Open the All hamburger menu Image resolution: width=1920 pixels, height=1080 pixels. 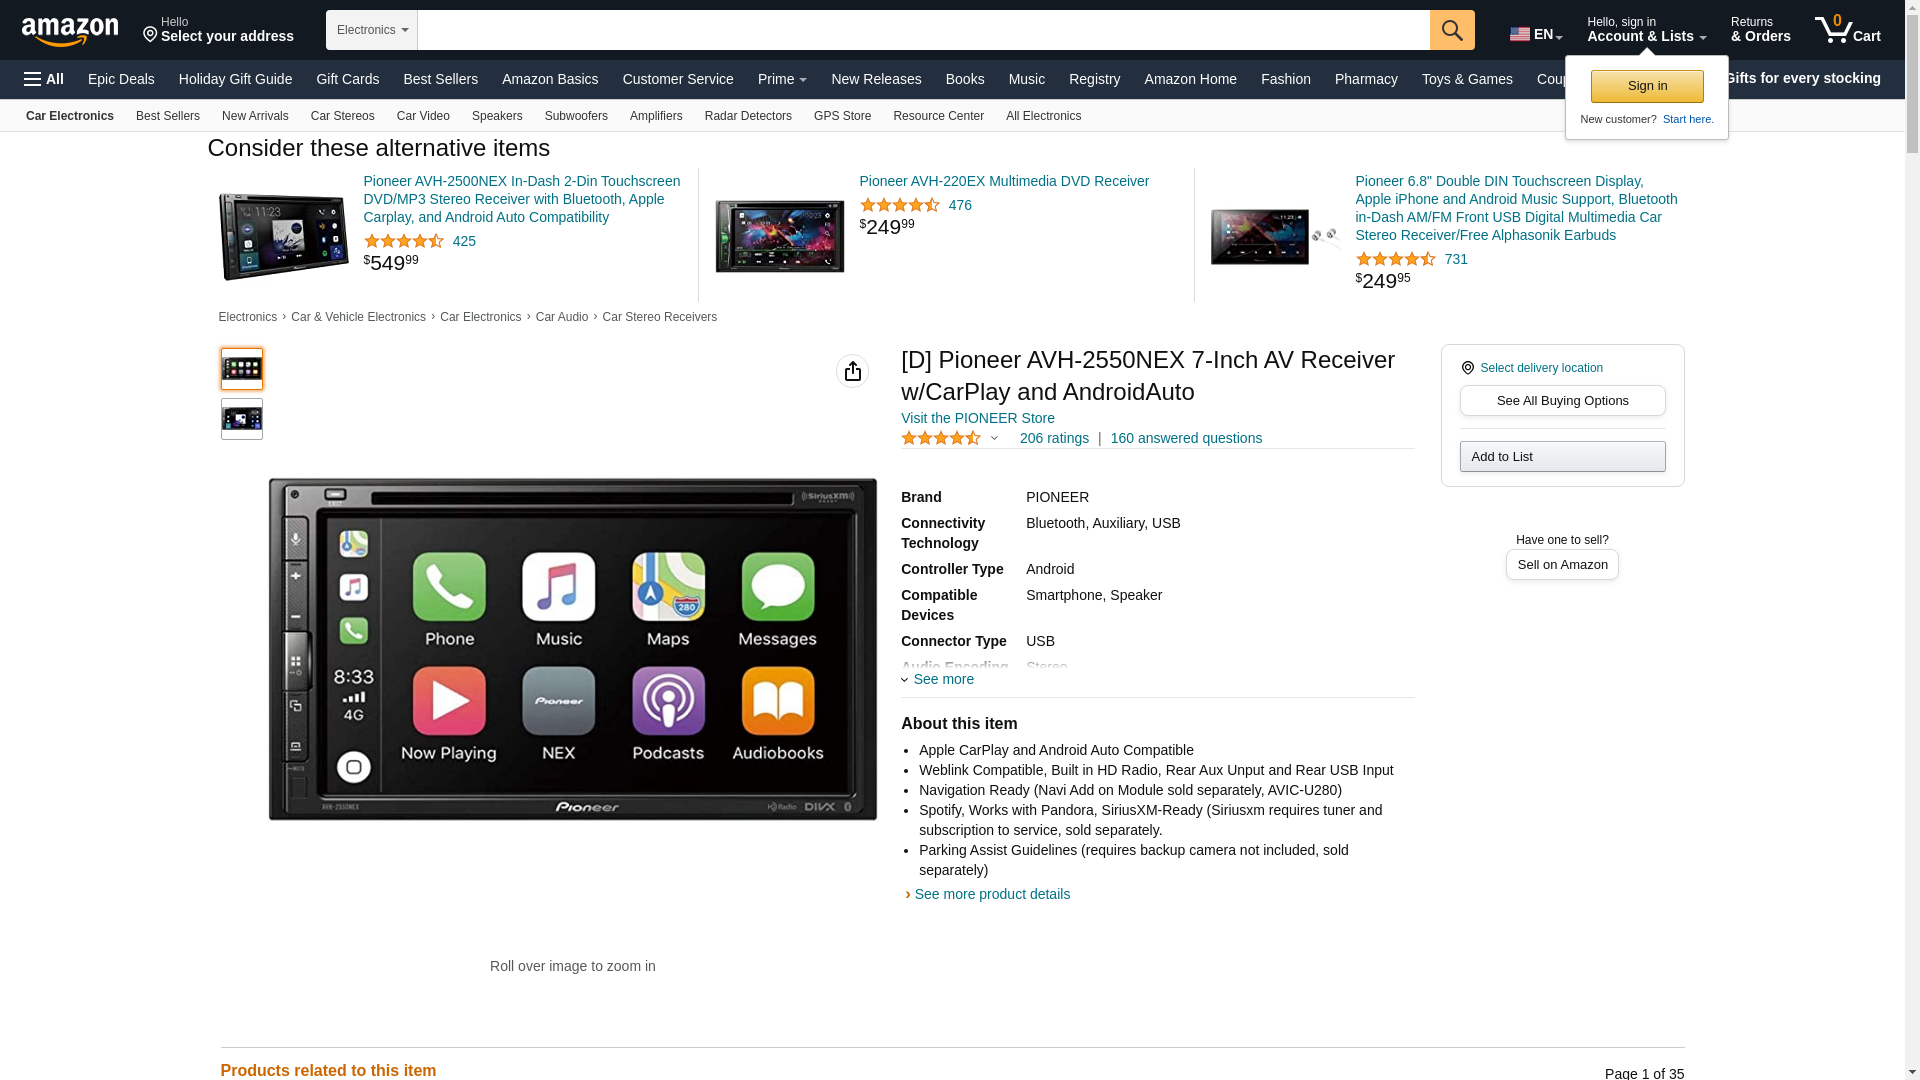(x=44, y=79)
